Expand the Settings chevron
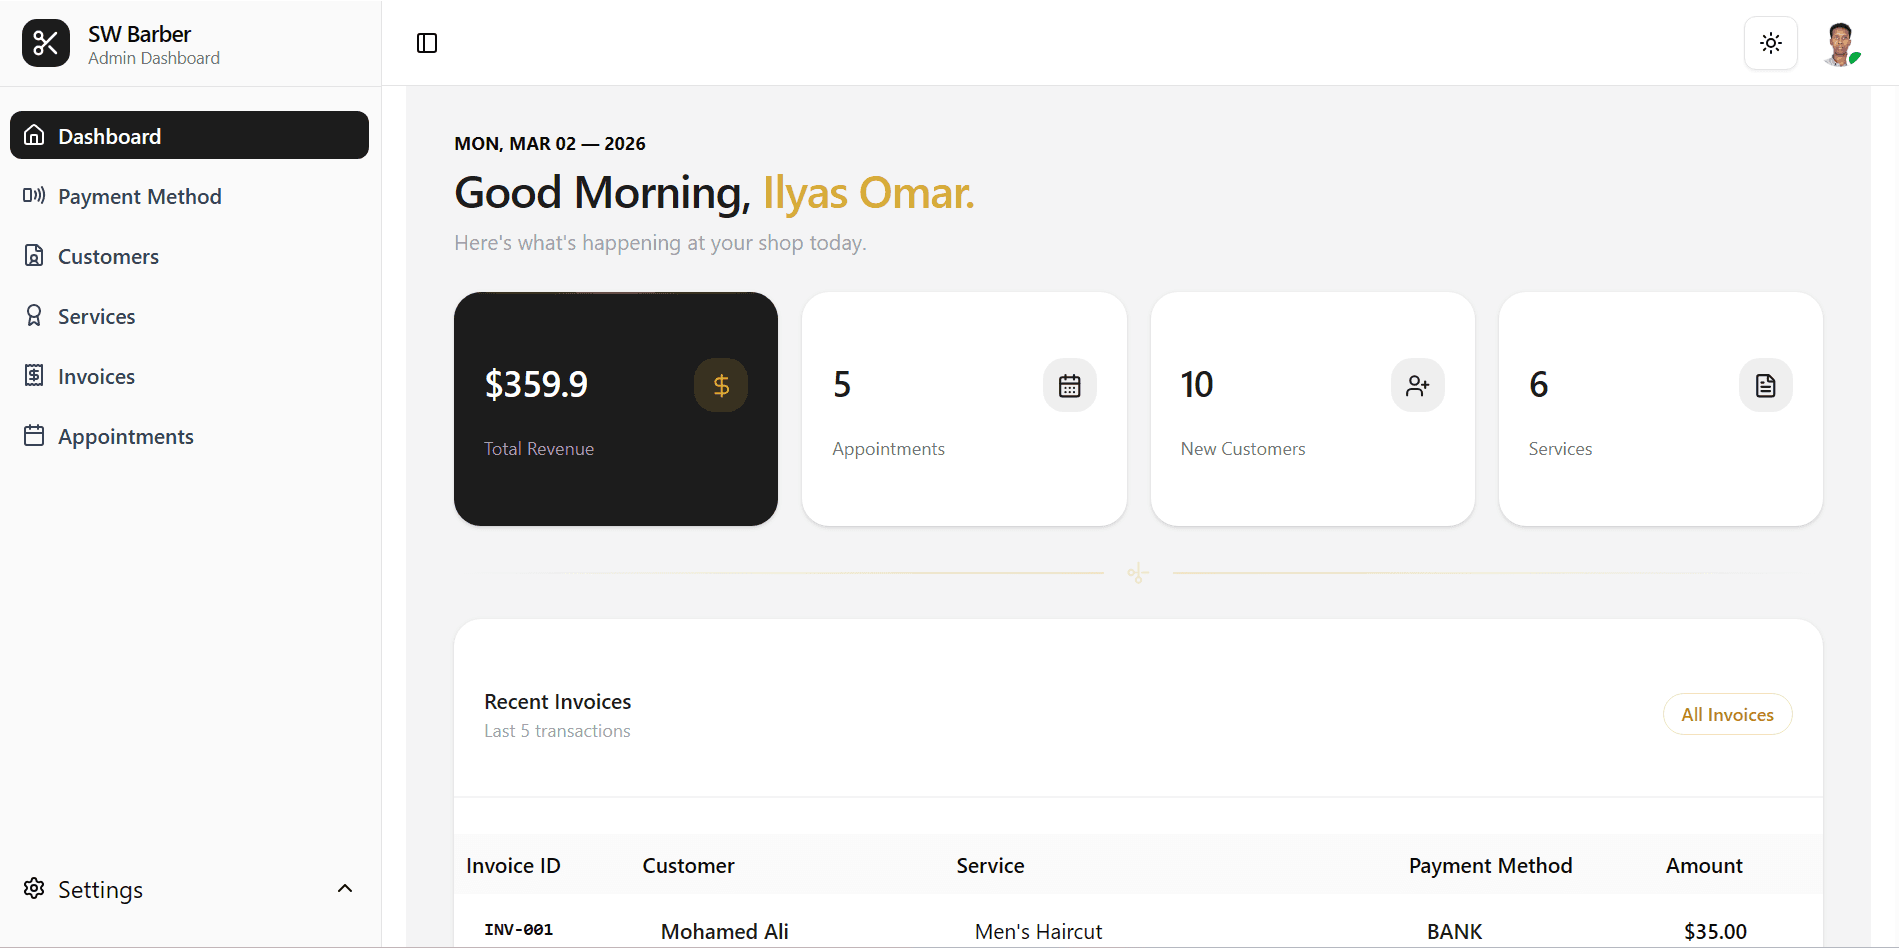 point(345,888)
